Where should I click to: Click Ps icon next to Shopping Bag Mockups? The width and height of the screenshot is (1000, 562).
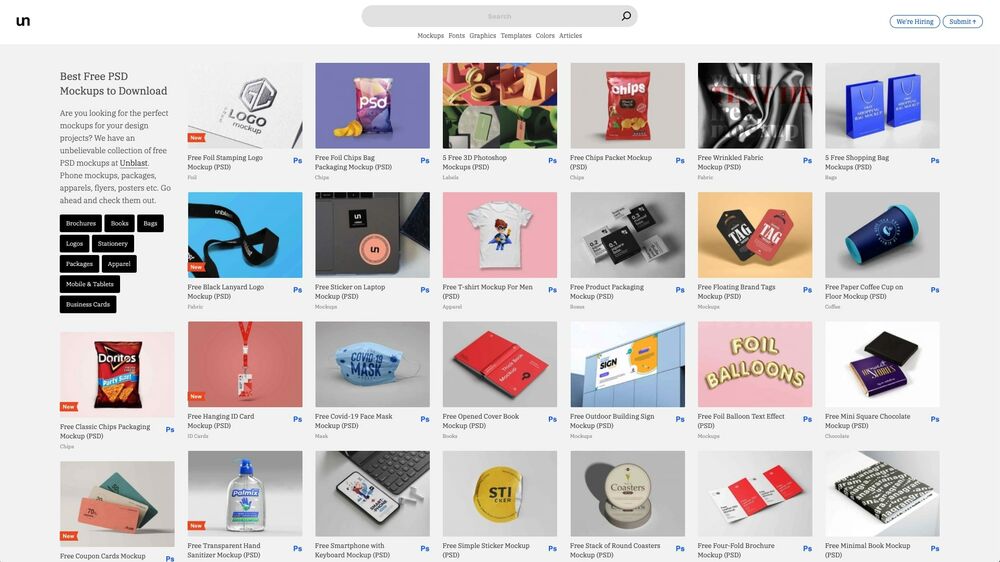point(935,161)
